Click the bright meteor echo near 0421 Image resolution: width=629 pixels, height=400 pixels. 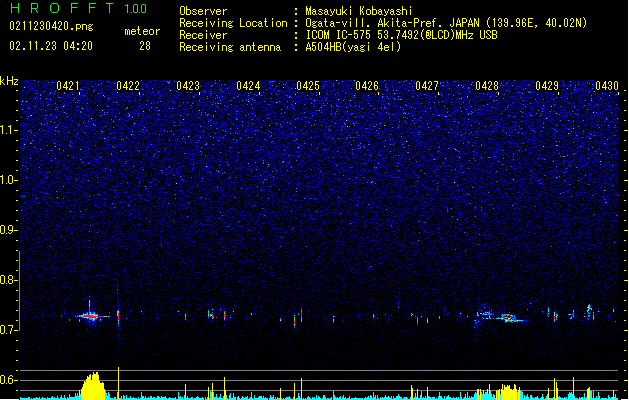pyautogui.click(x=91, y=316)
